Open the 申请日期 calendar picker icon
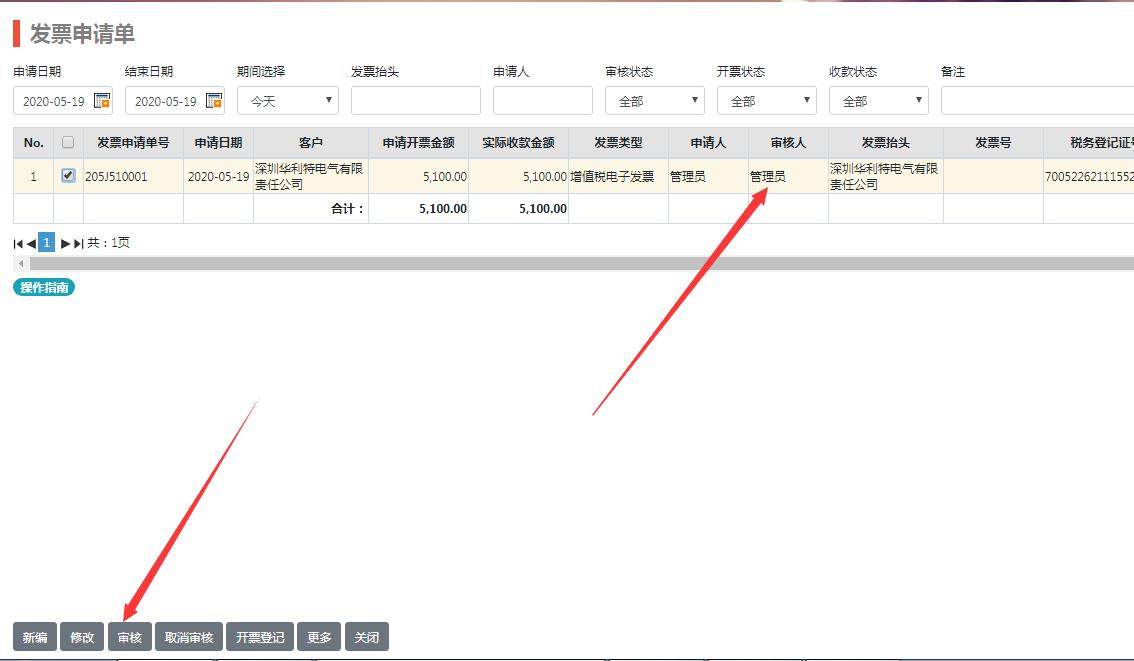Image resolution: width=1134 pixels, height=661 pixels. (x=101, y=101)
